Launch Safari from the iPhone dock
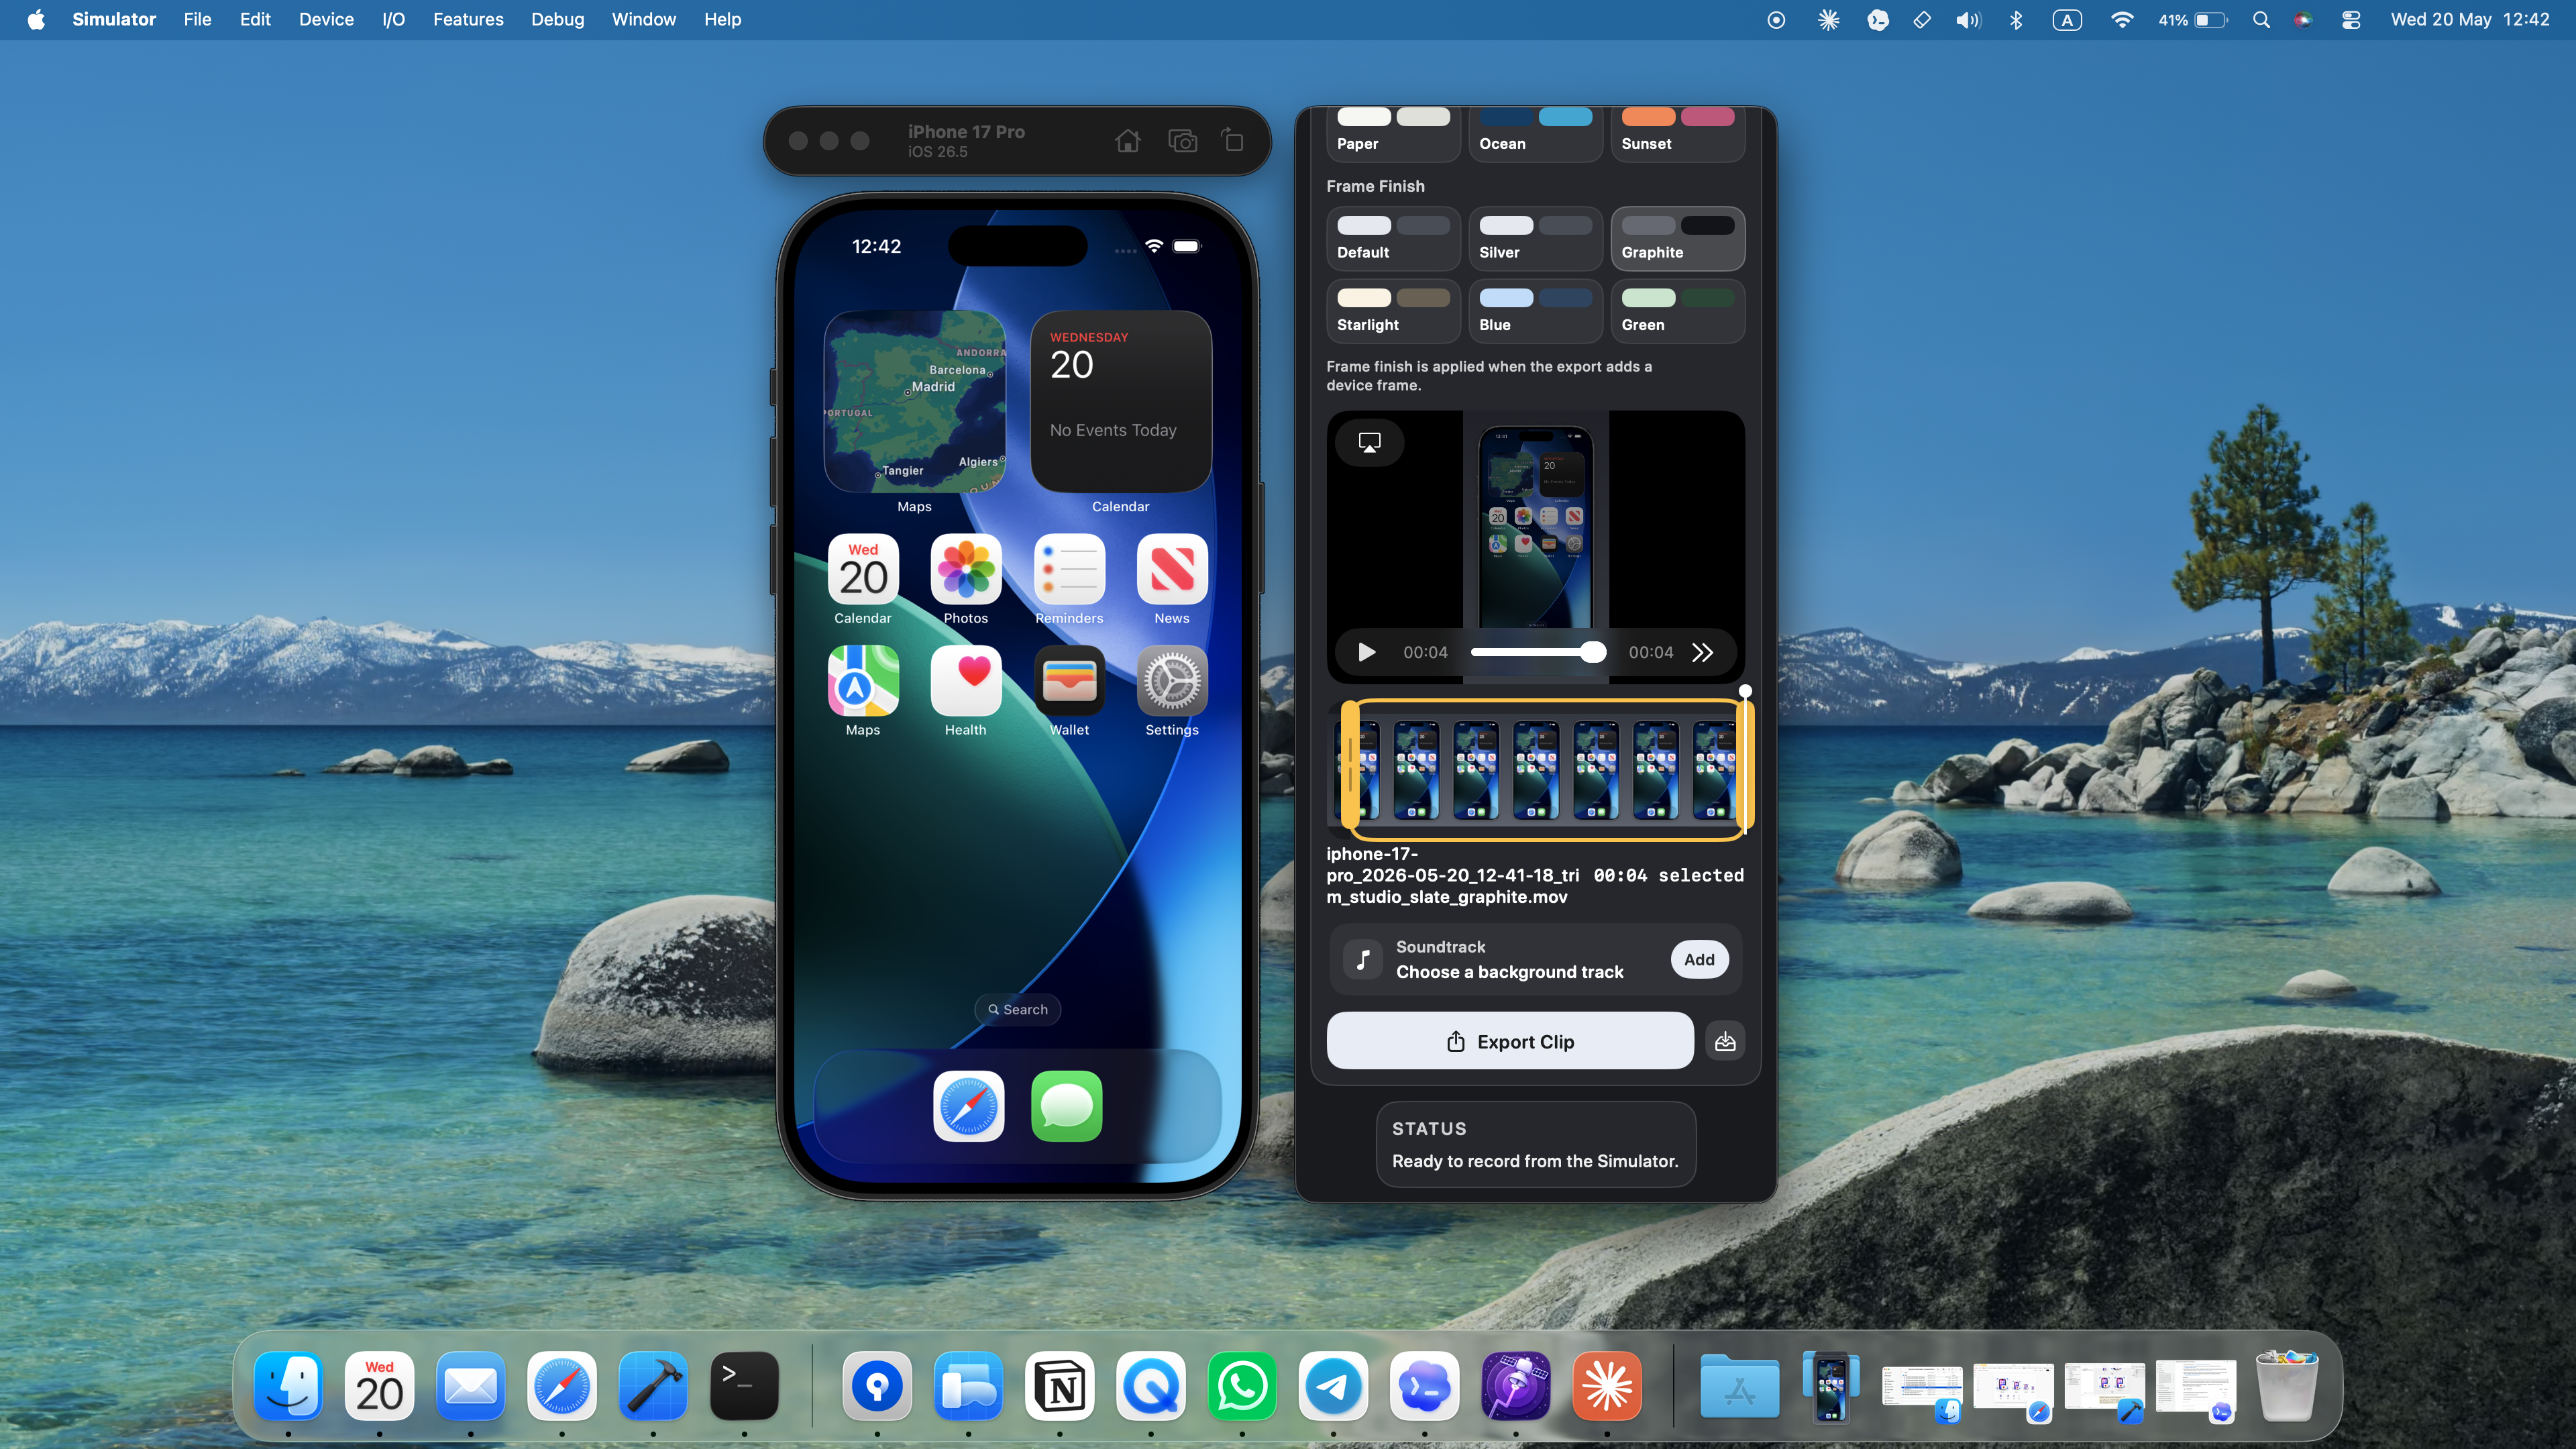The height and width of the screenshot is (1449, 2576). pyautogui.click(x=968, y=1106)
